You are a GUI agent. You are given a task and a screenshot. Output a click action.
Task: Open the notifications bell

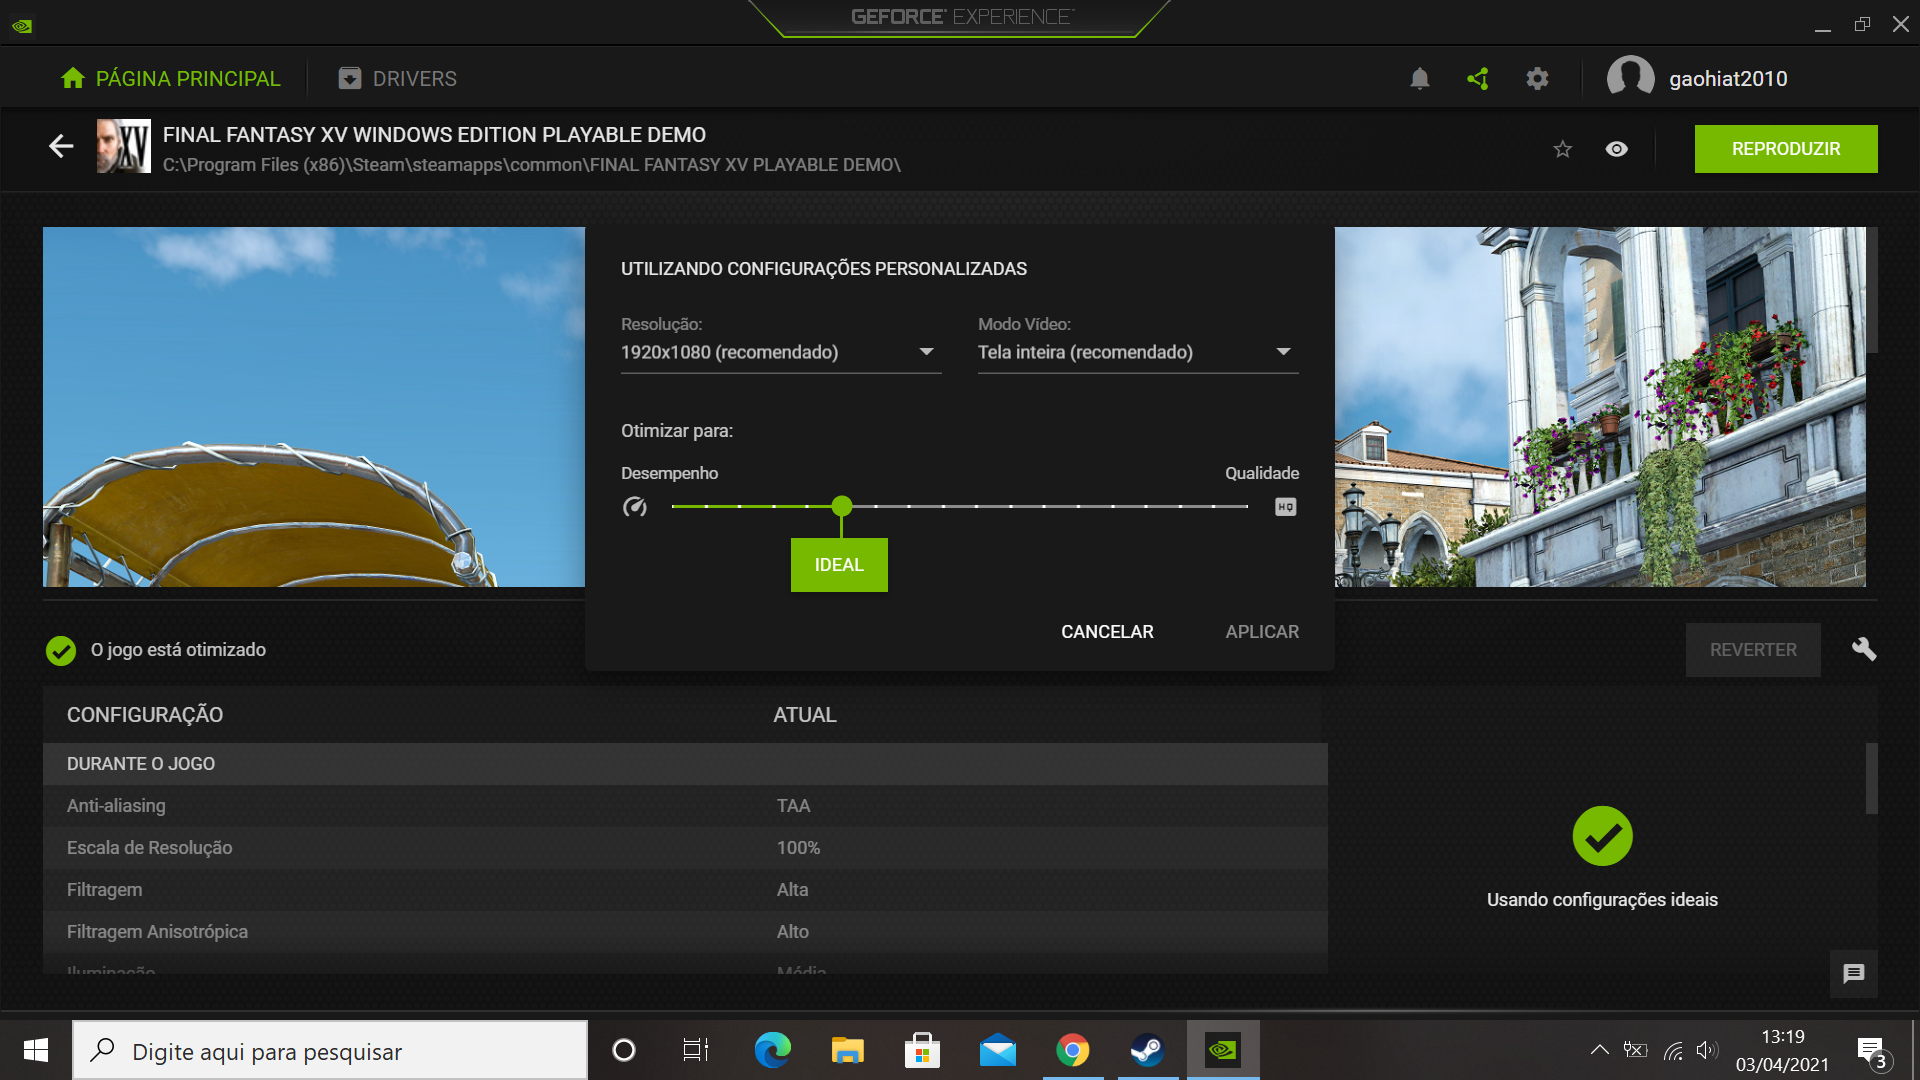[1419, 78]
